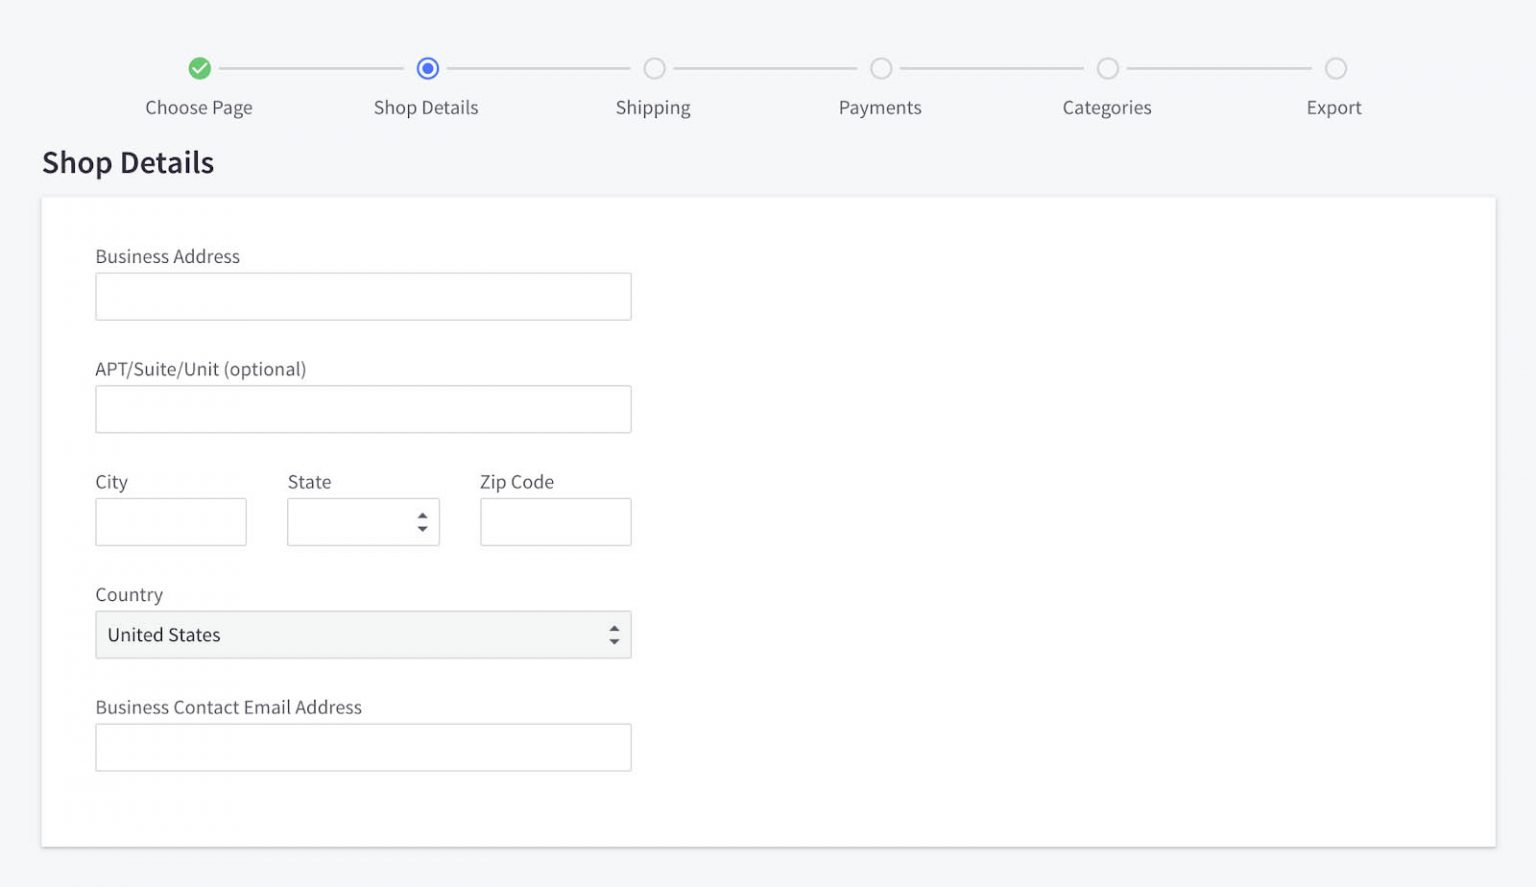Click the Categories step circle

1107,68
